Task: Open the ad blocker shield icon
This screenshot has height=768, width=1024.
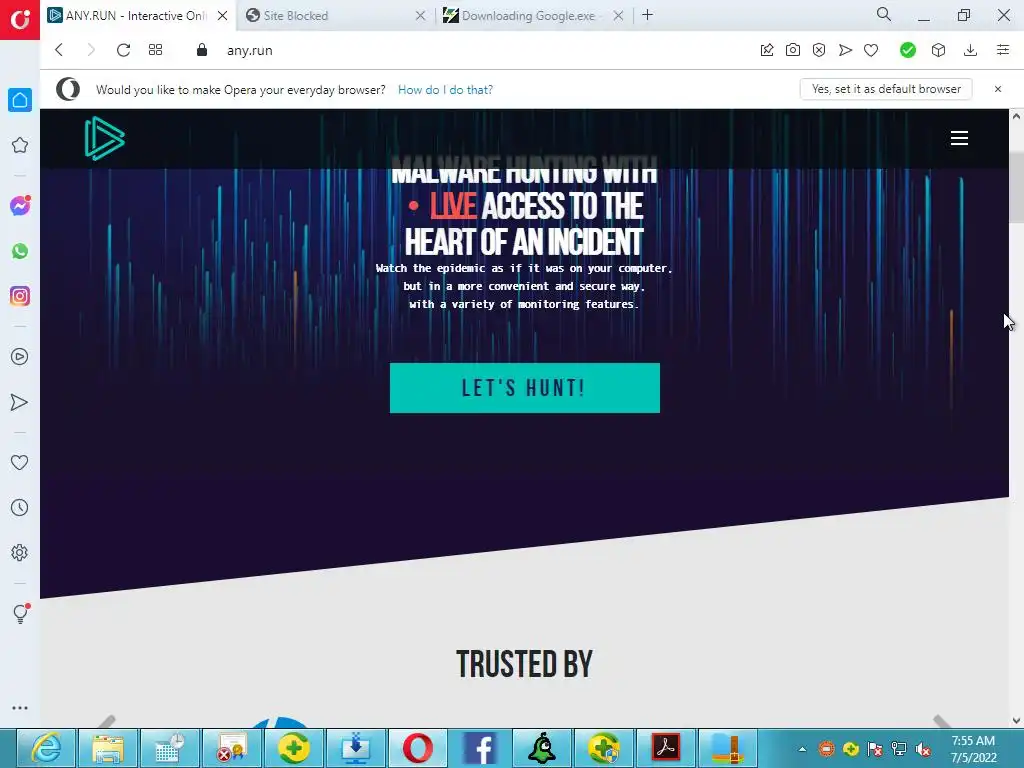Action: (819, 50)
